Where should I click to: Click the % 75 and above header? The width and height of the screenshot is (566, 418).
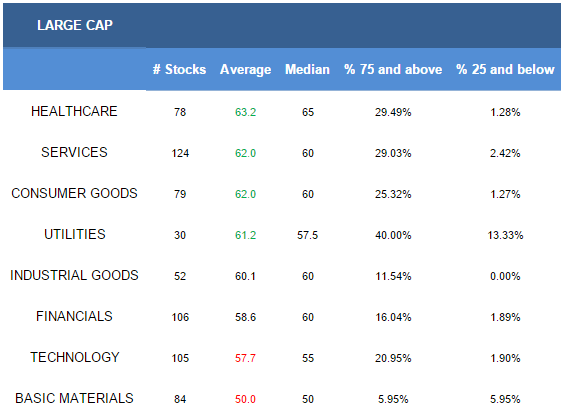click(x=393, y=69)
